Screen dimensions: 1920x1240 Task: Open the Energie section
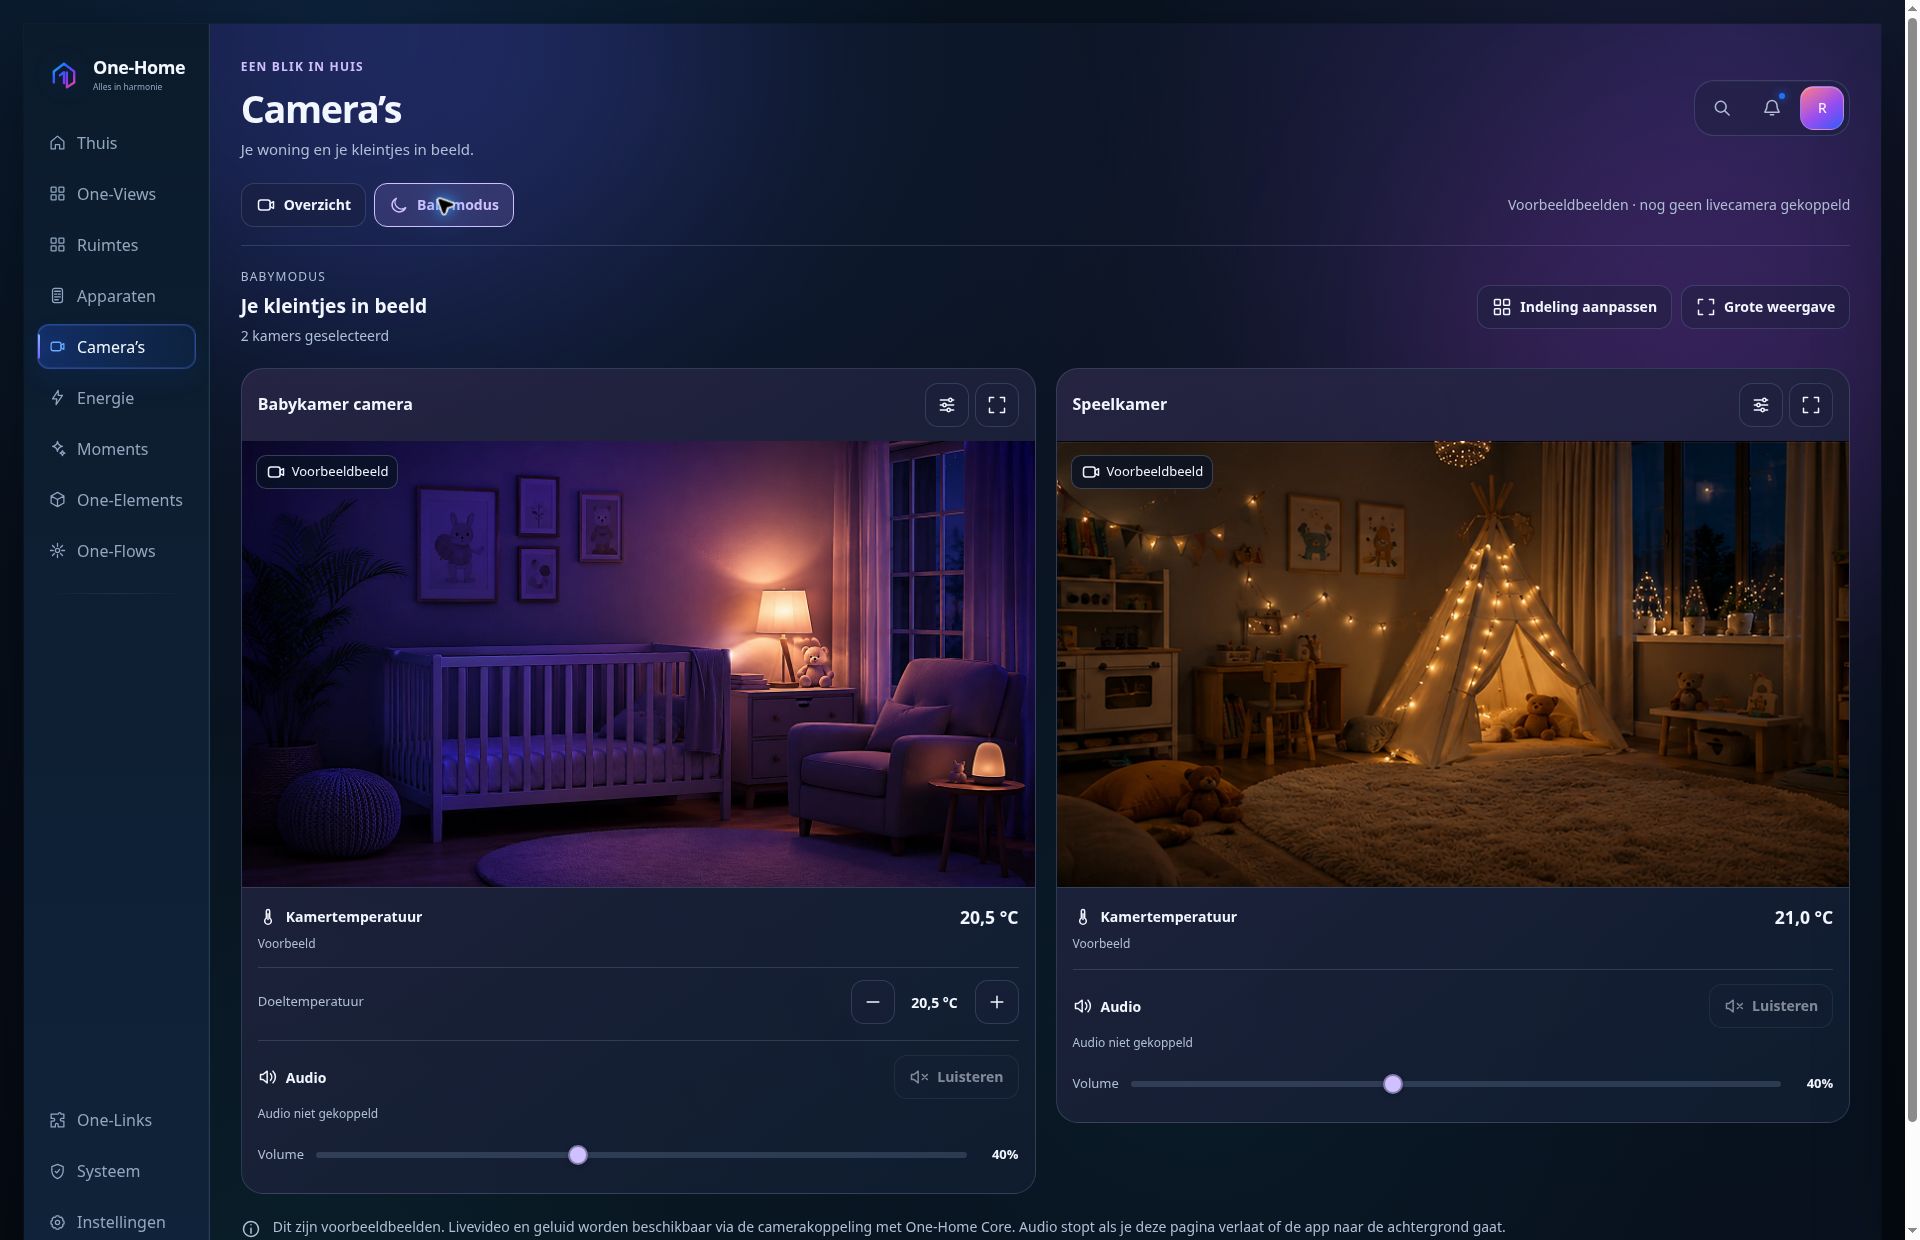116,398
